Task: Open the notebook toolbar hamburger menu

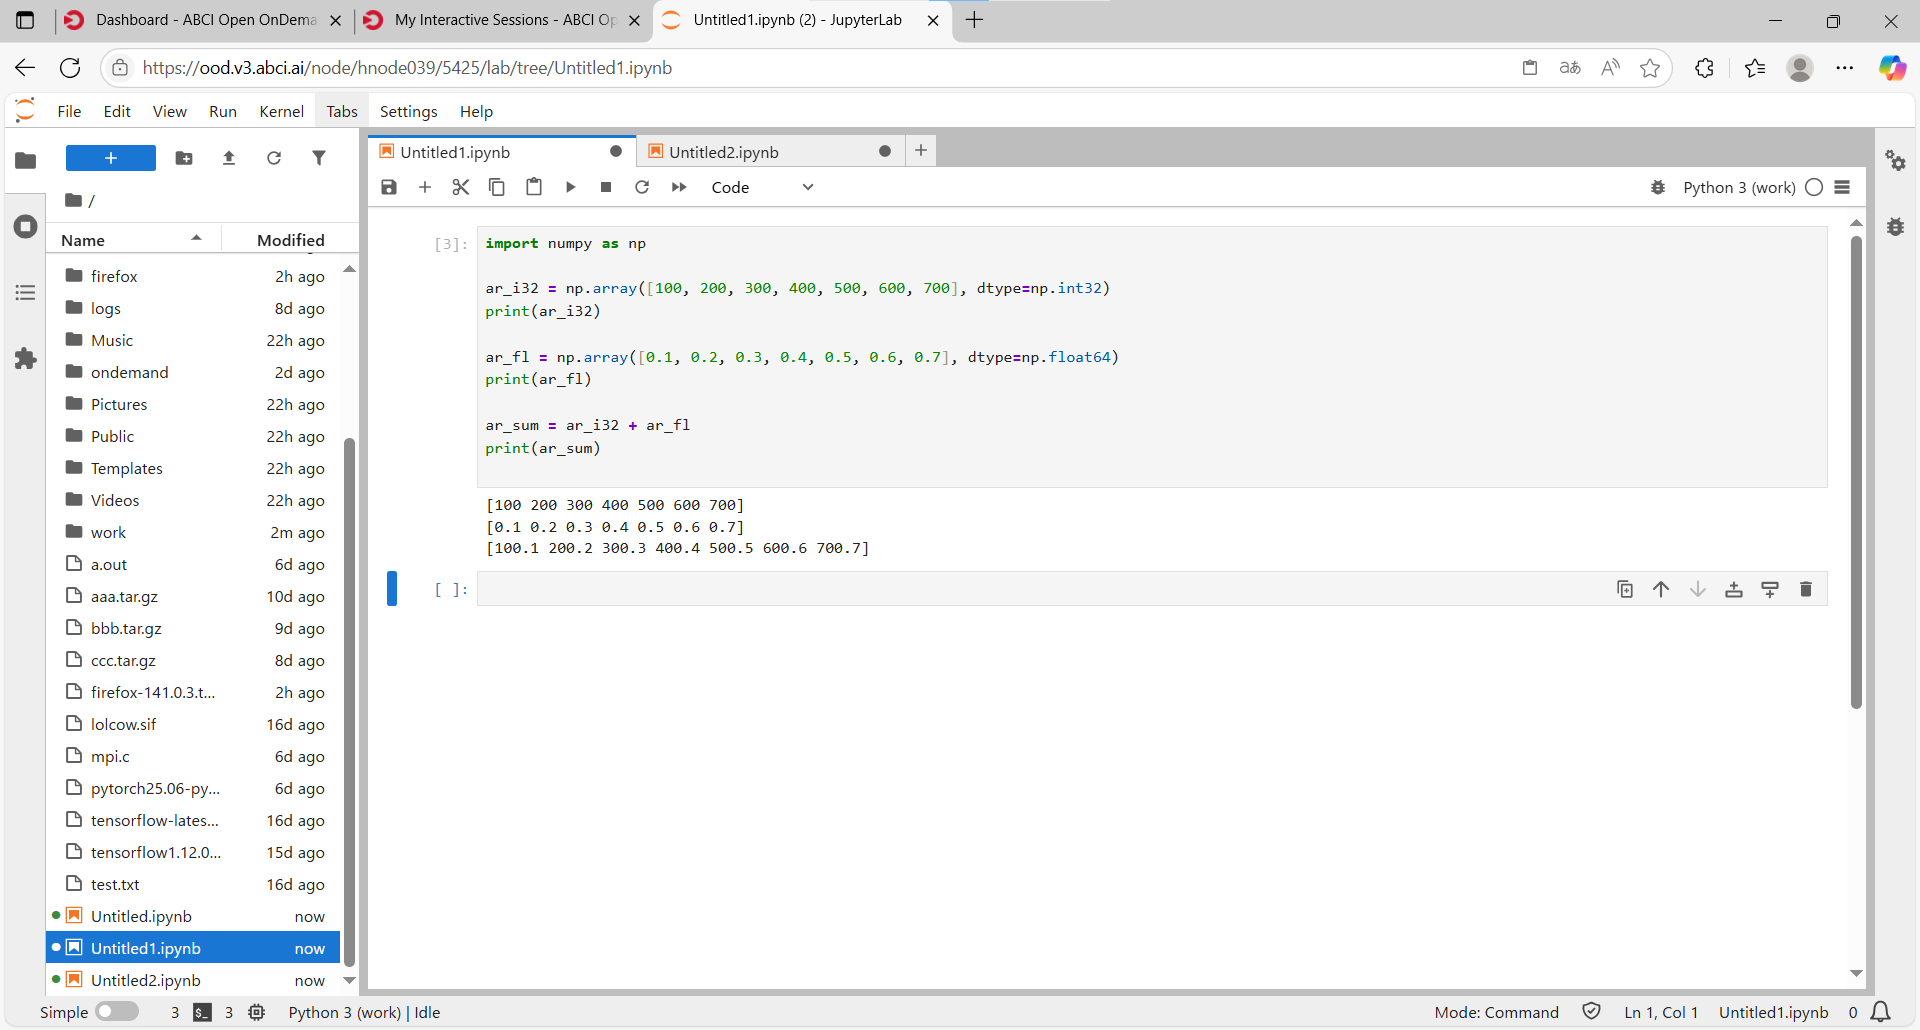Action: tap(1843, 187)
